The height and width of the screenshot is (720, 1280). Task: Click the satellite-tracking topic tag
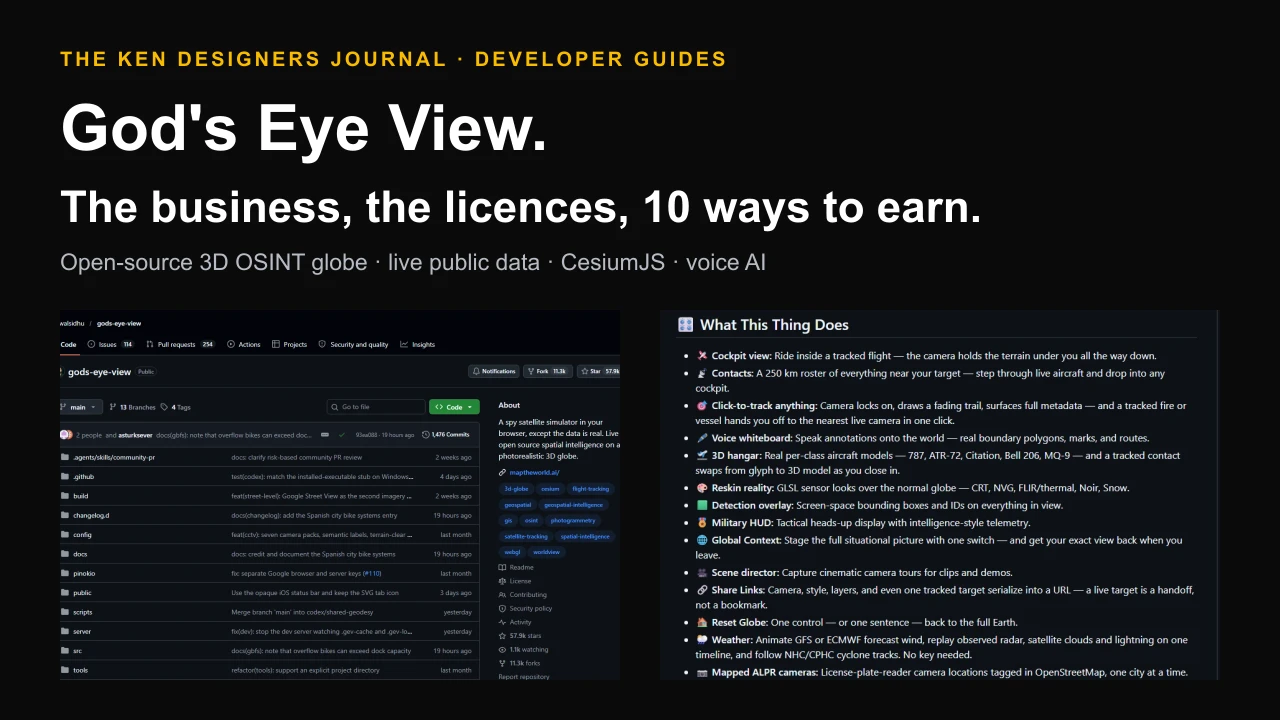[x=524, y=536]
